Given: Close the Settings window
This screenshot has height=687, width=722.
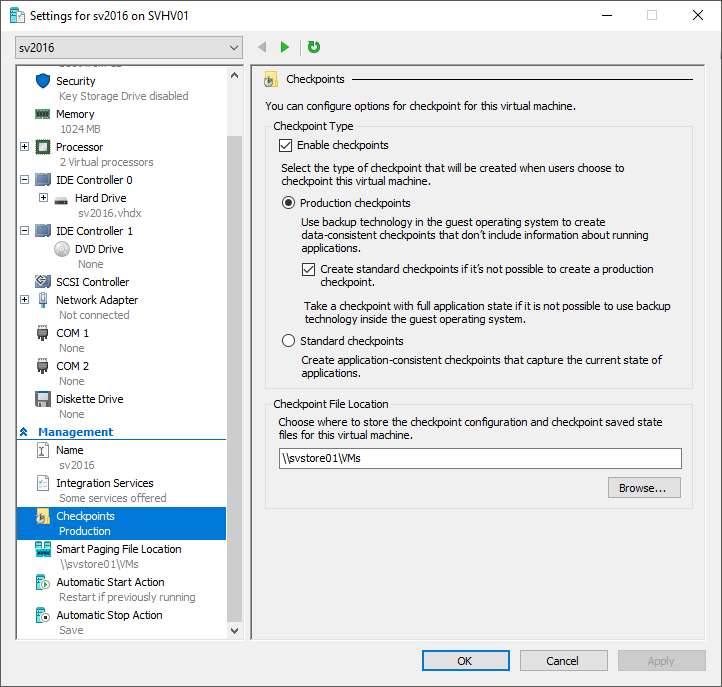Looking at the screenshot, I should 698,15.
